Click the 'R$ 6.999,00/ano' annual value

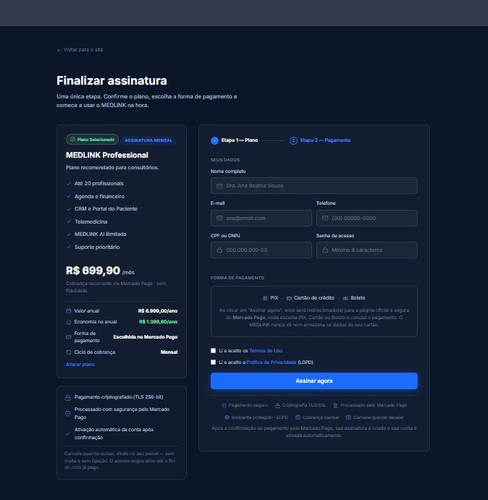point(158,311)
